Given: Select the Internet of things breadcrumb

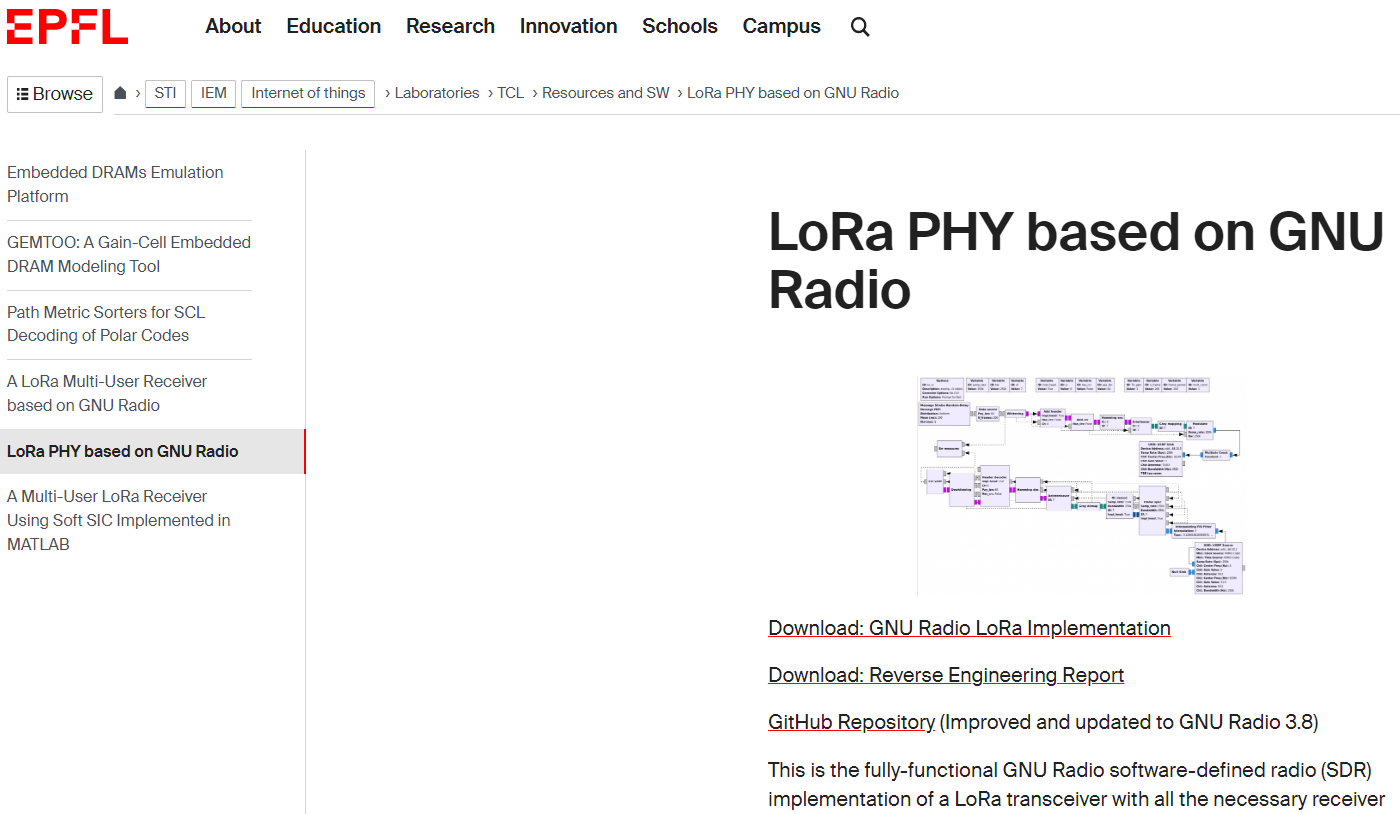Looking at the screenshot, I should pos(308,93).
